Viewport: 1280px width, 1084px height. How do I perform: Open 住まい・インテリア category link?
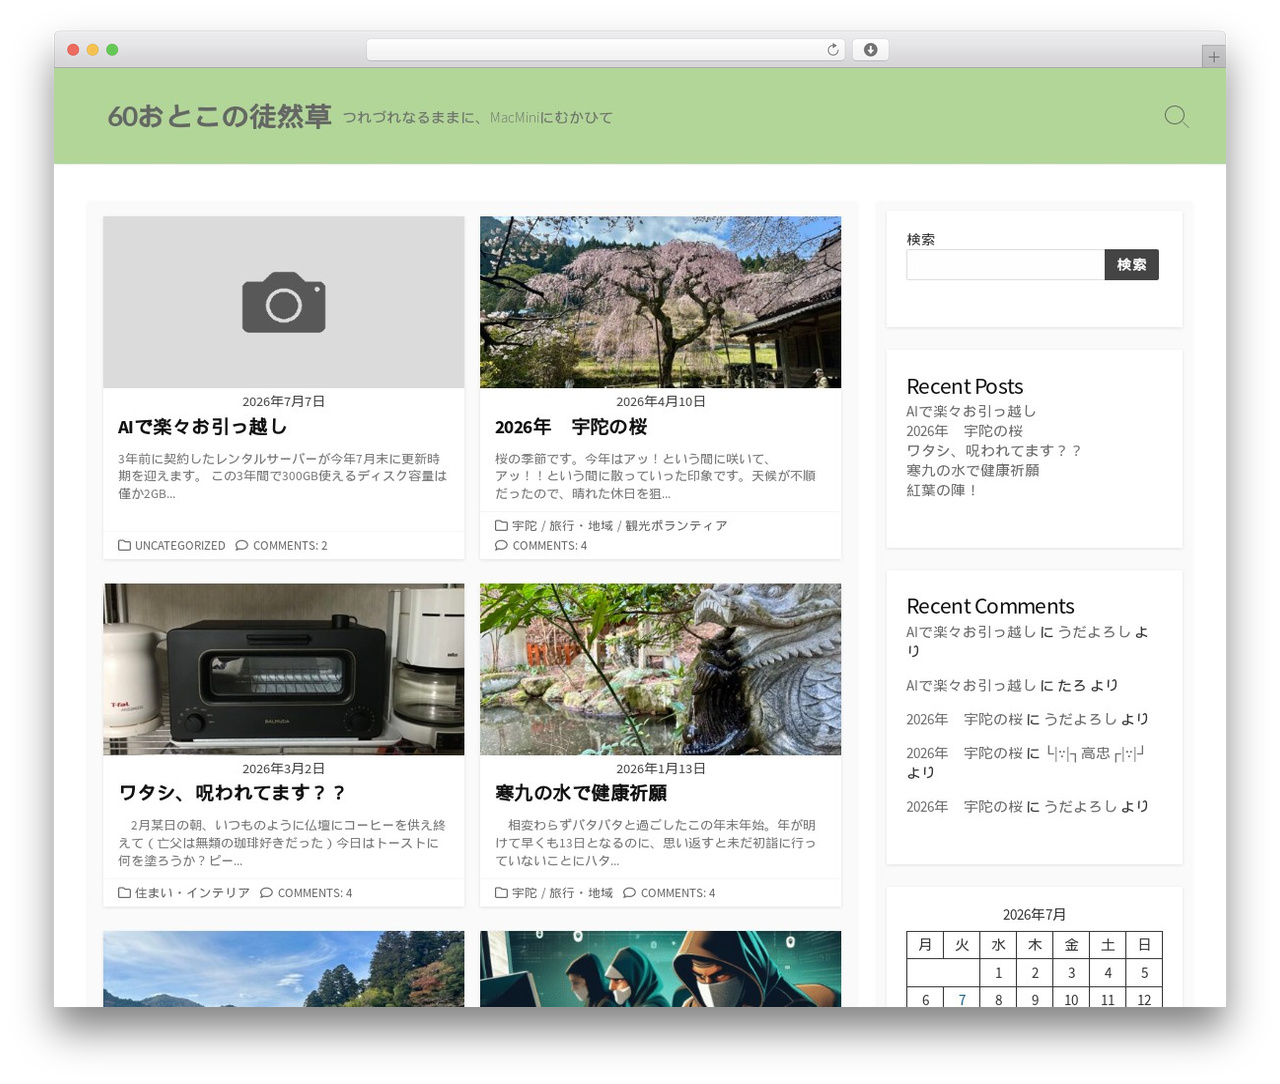[192, 893]
